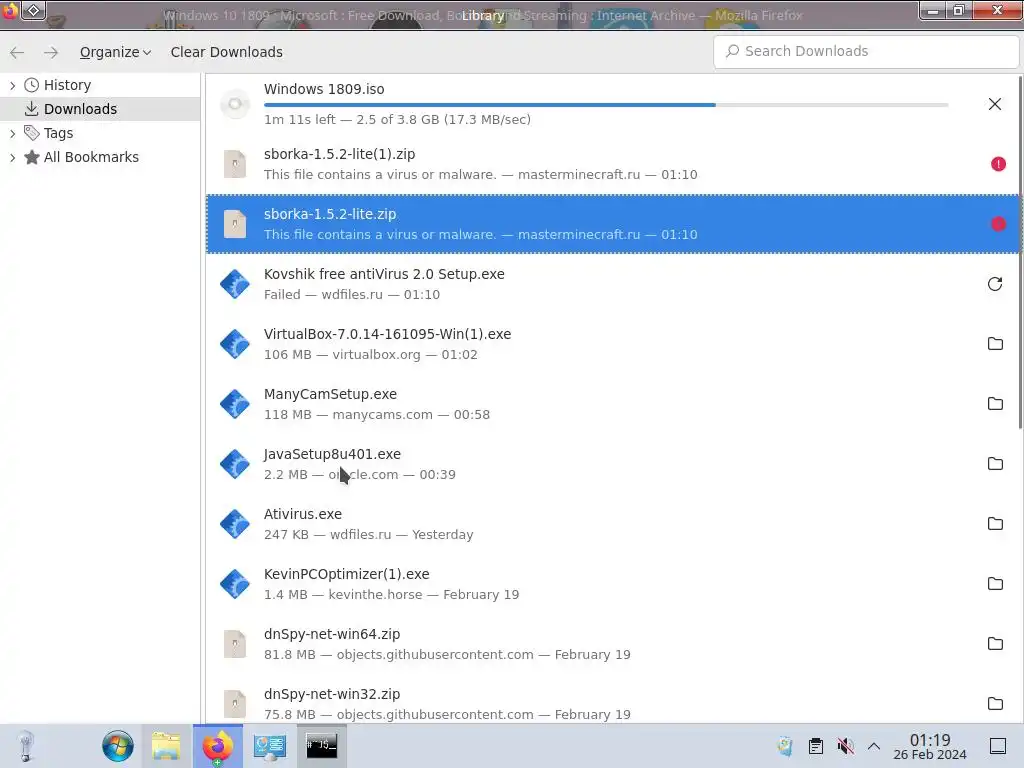Switch to Firefox in the taskbar
Screen dimensions: 1024x768
[217, 746]
